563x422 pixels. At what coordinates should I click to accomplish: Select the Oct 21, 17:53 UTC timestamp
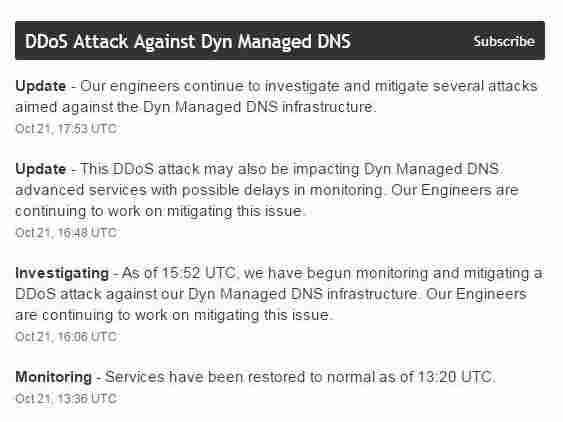coord(66,129)
